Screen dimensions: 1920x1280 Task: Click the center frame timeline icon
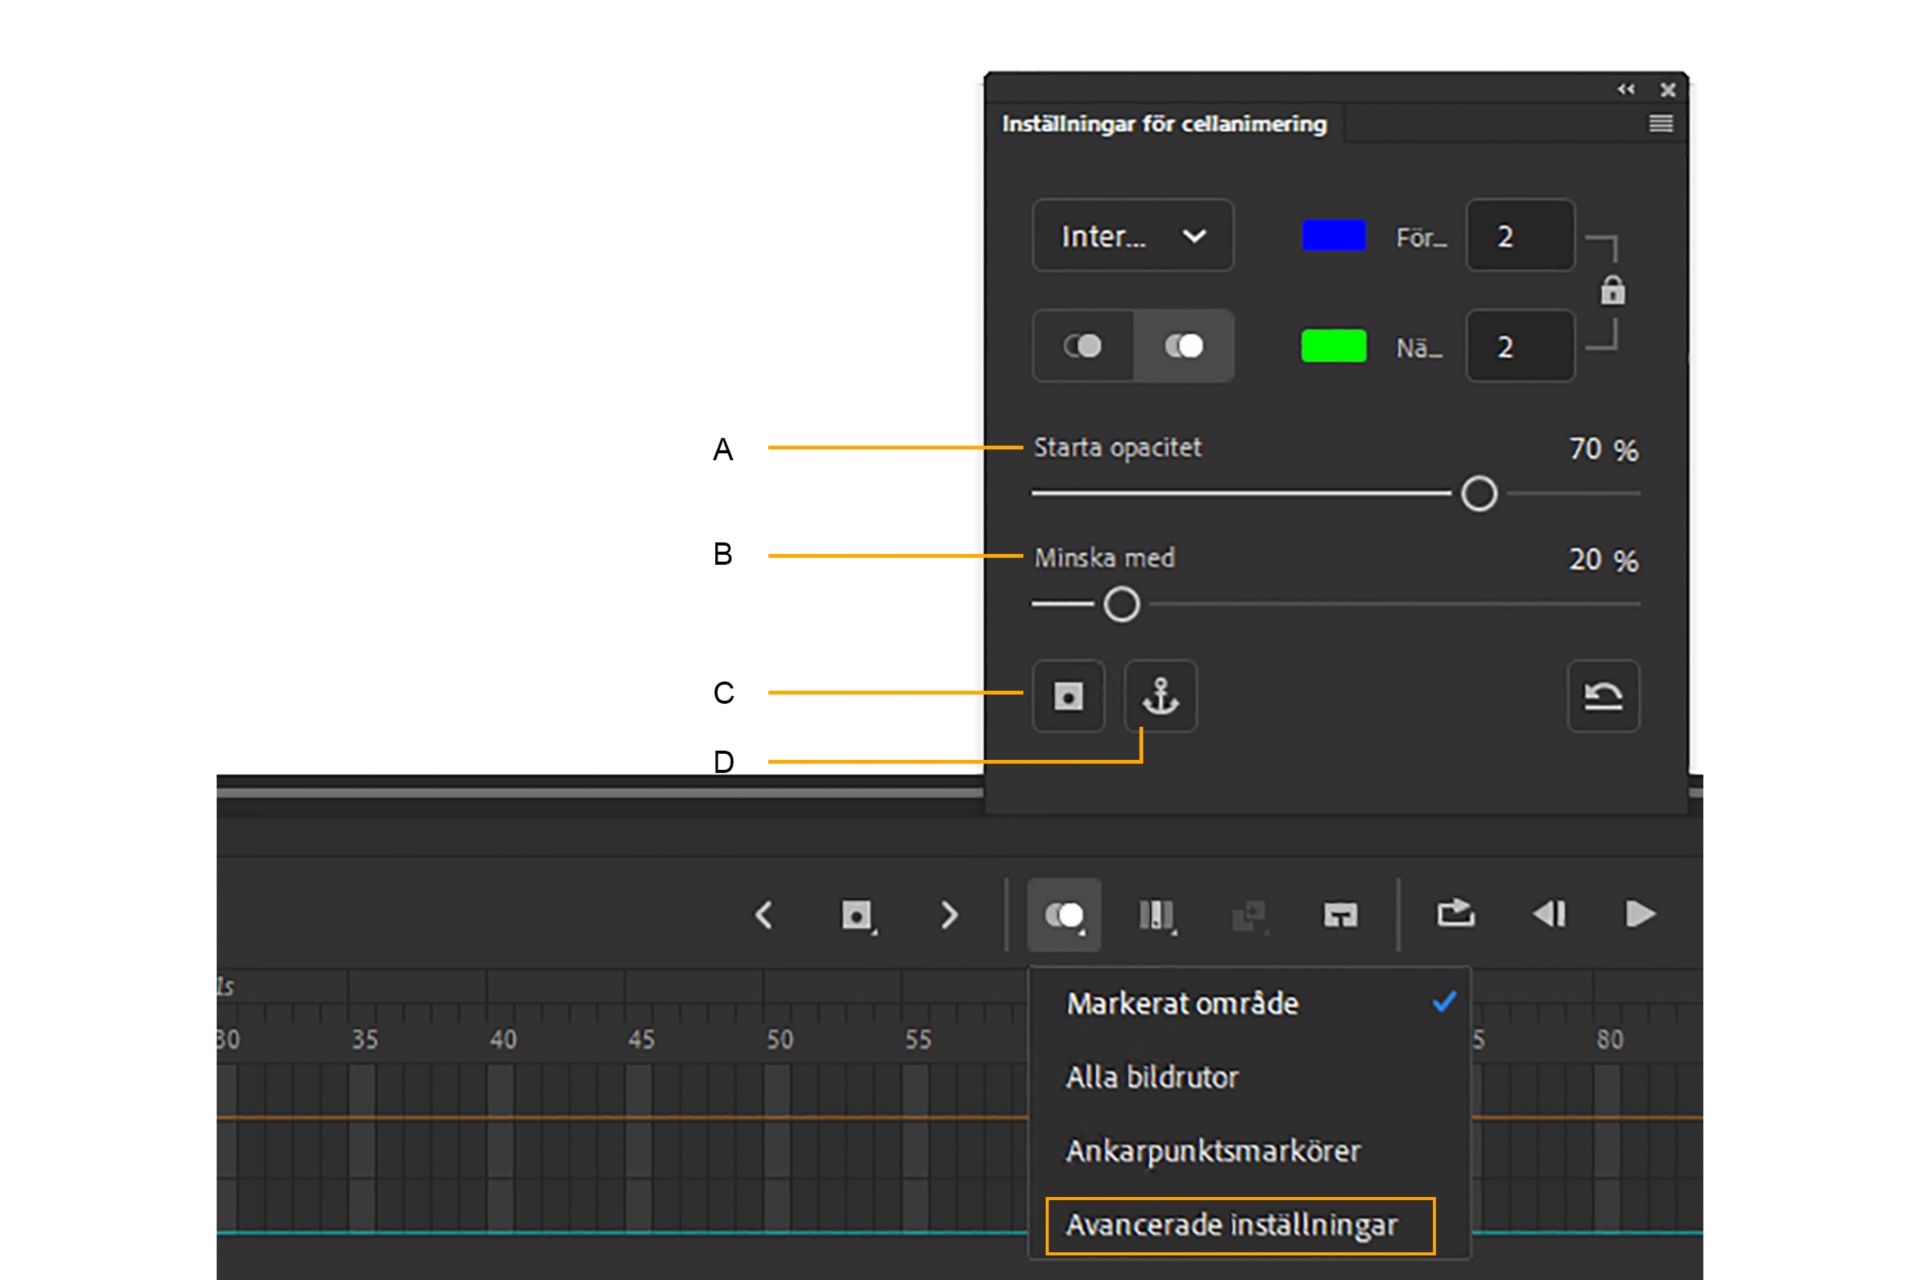[1340, 915]
